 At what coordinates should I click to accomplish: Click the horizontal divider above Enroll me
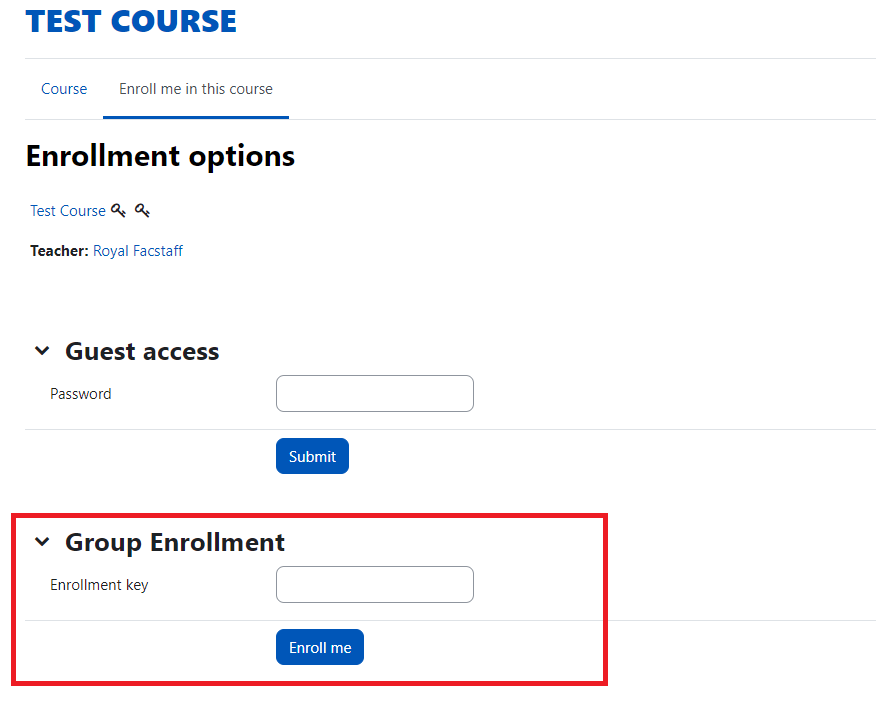[450, 620]
